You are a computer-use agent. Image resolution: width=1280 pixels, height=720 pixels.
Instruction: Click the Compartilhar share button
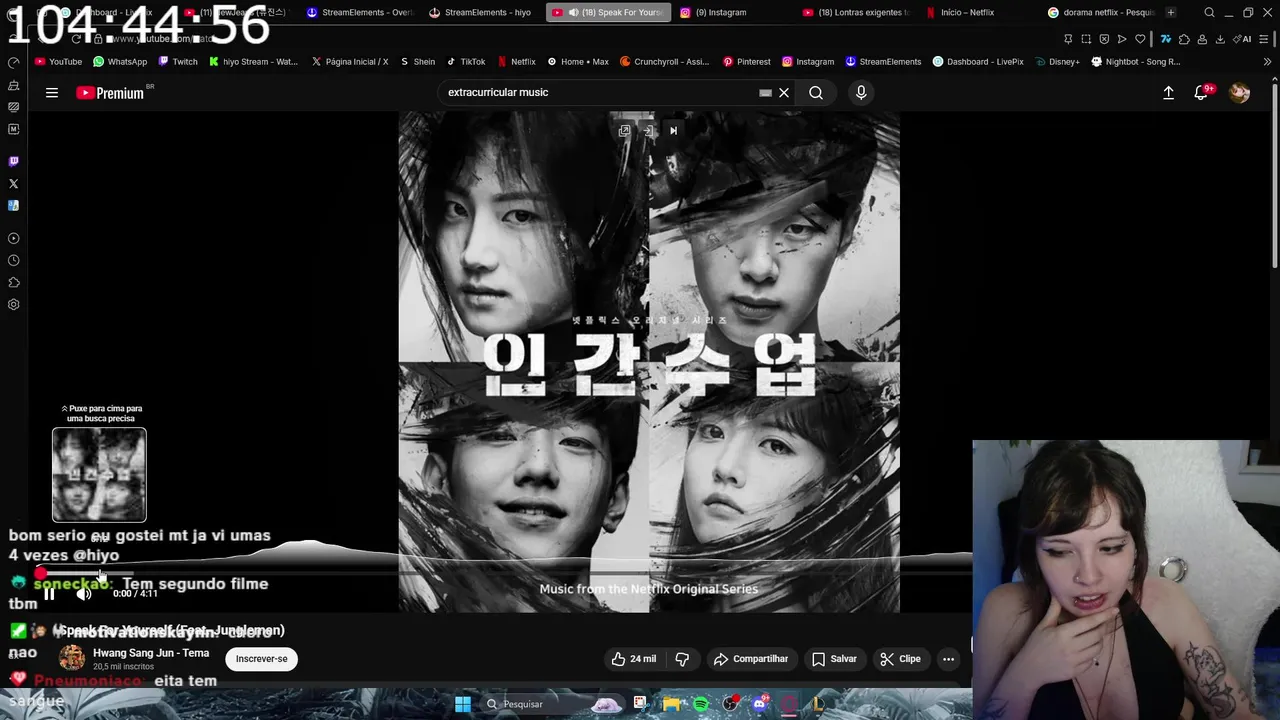(751, 659)
